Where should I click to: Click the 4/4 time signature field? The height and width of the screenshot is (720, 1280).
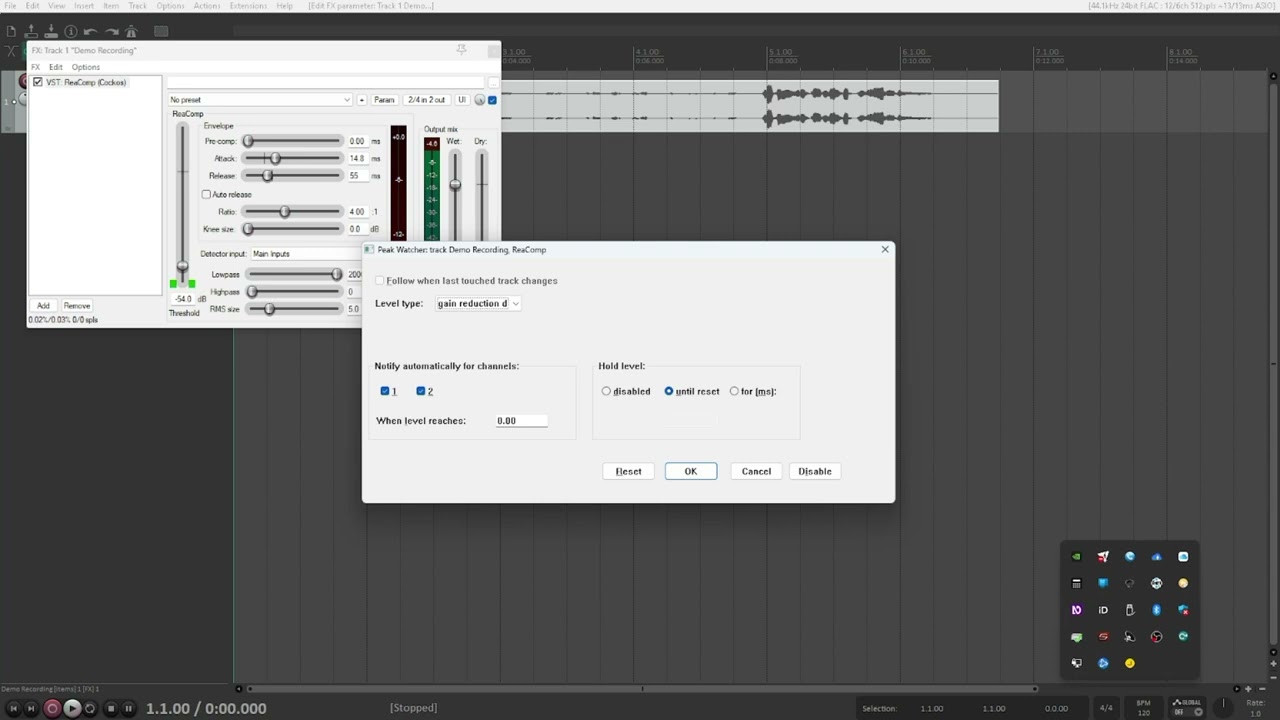point(1106,708)
